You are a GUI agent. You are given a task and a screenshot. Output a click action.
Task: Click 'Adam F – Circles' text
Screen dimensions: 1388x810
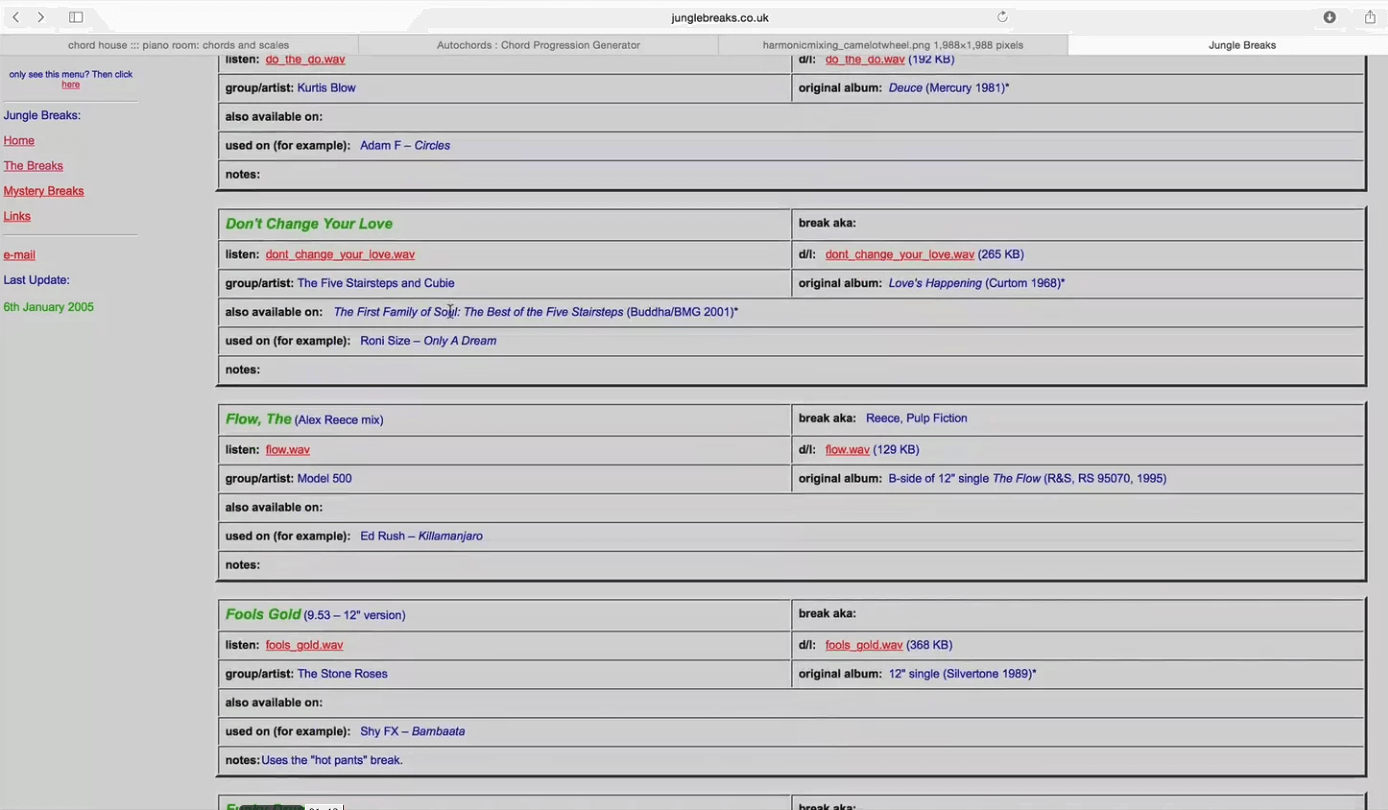[405, 146]
